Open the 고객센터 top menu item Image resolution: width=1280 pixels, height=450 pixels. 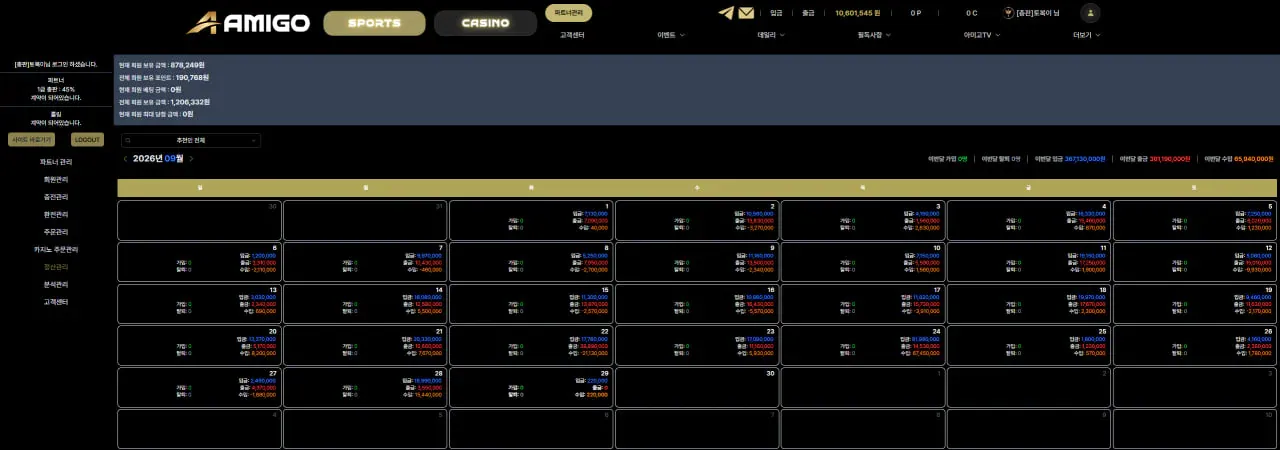[572, 35]
